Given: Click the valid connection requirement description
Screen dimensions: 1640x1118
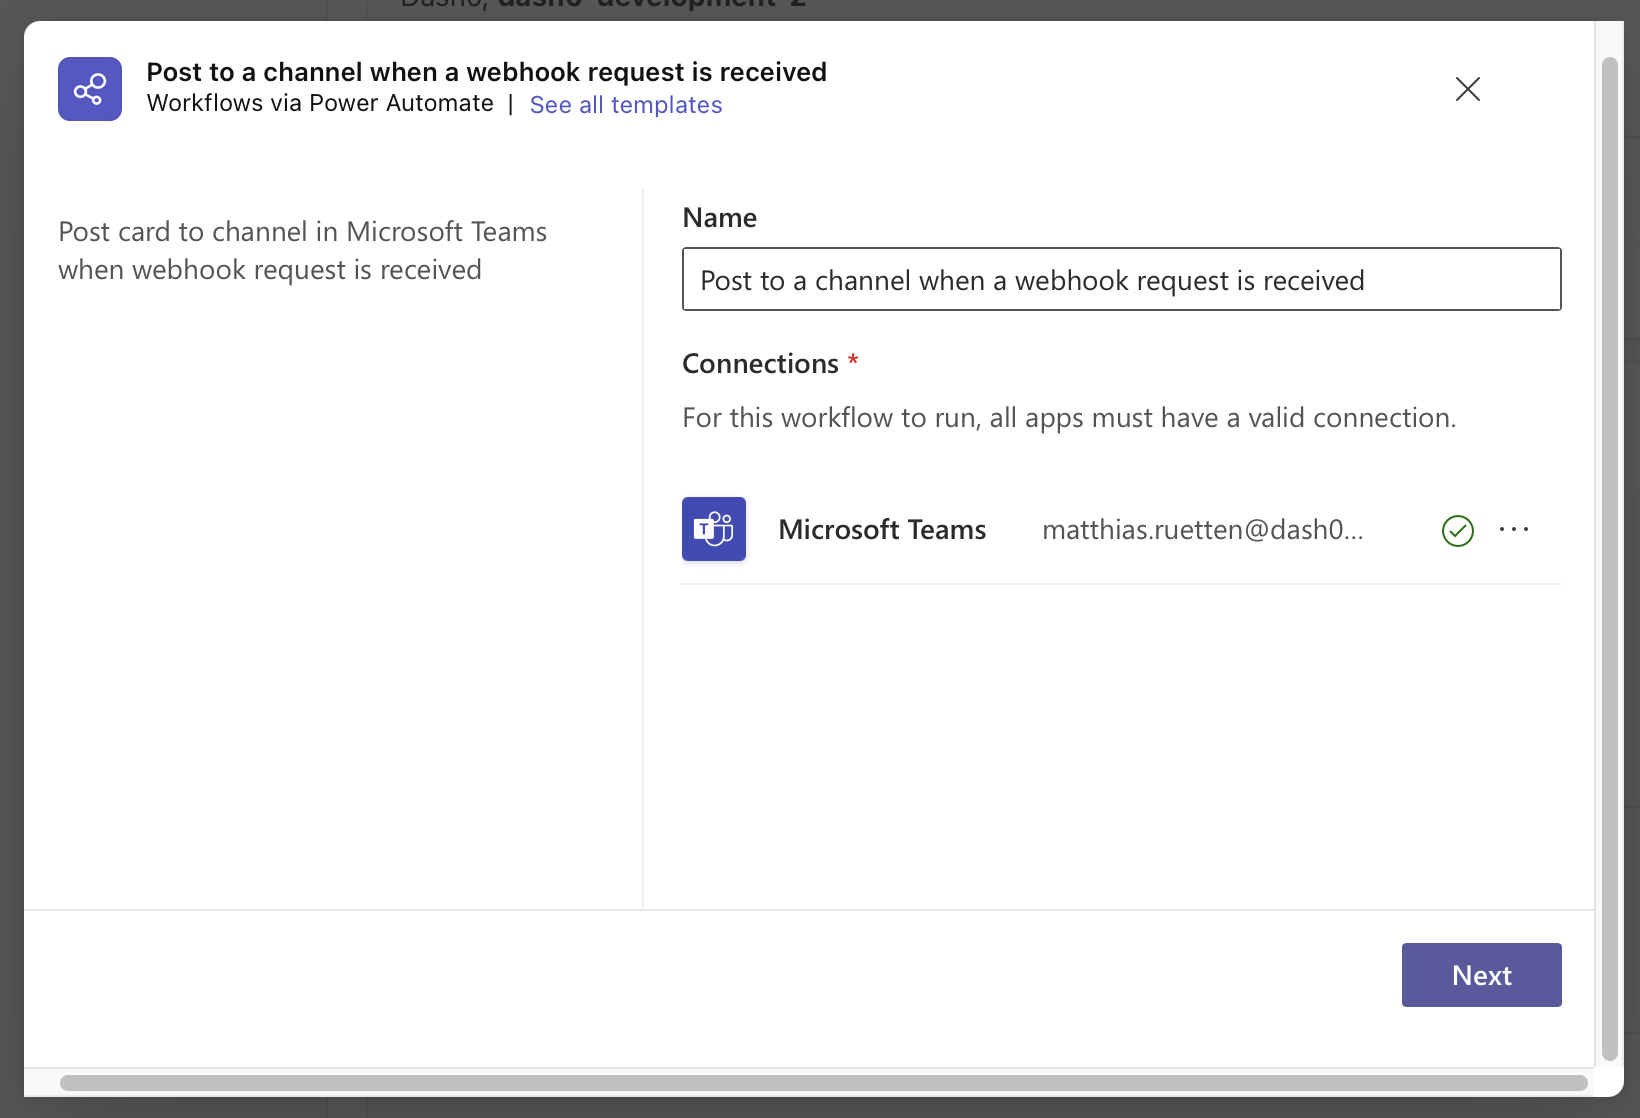Looking at the screenshot, I should pos(1068,418).
